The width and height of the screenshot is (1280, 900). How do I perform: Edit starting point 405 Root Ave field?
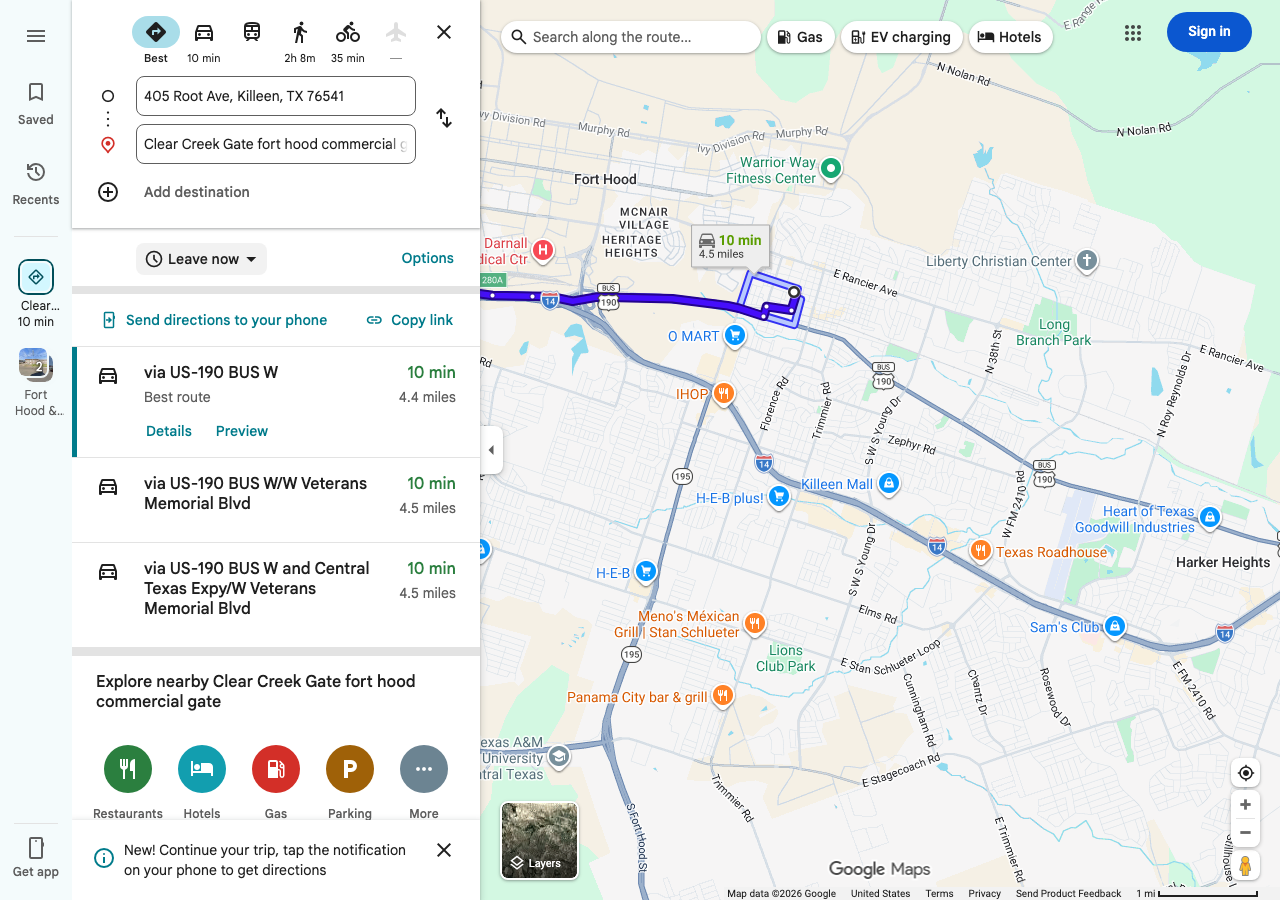click(276, 96)
